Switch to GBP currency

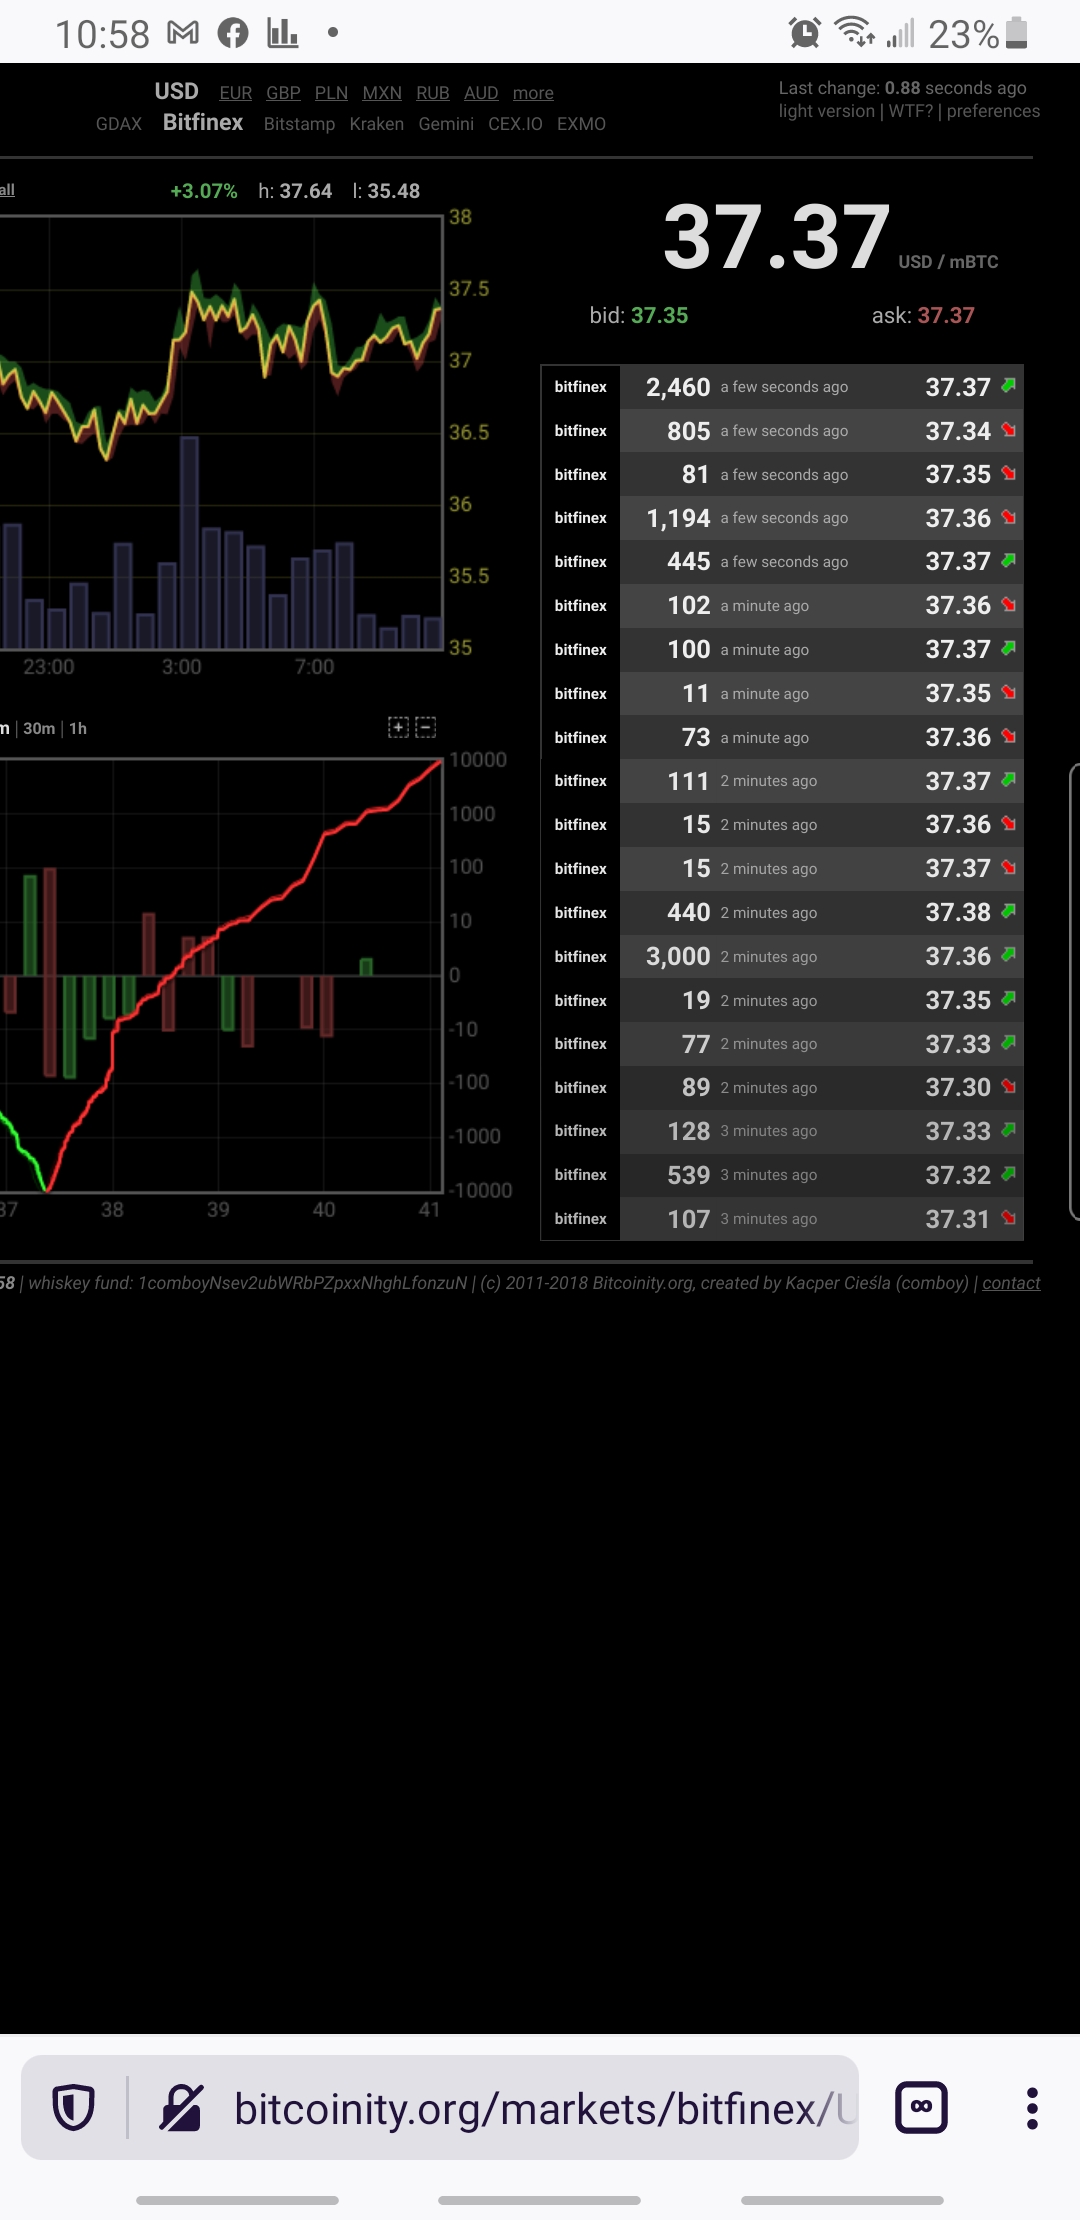[x=283, y=93]
